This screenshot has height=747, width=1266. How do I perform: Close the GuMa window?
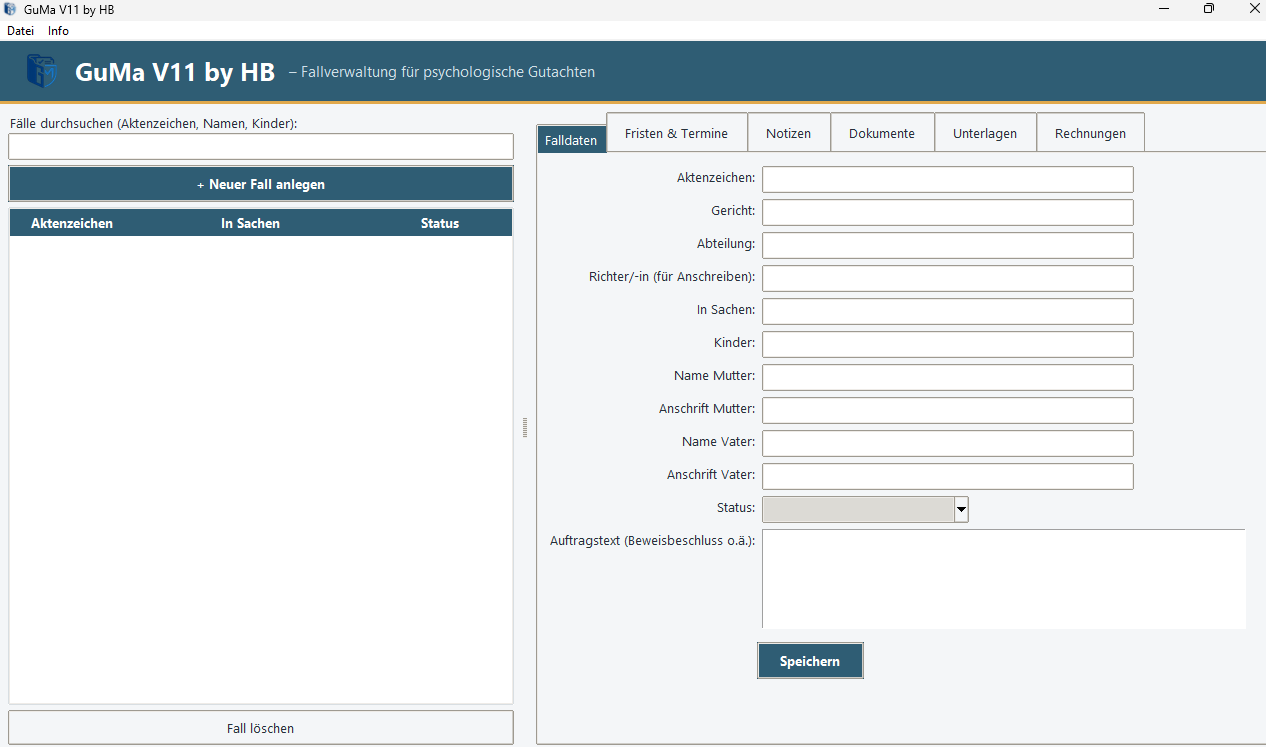pos(1253,9)
